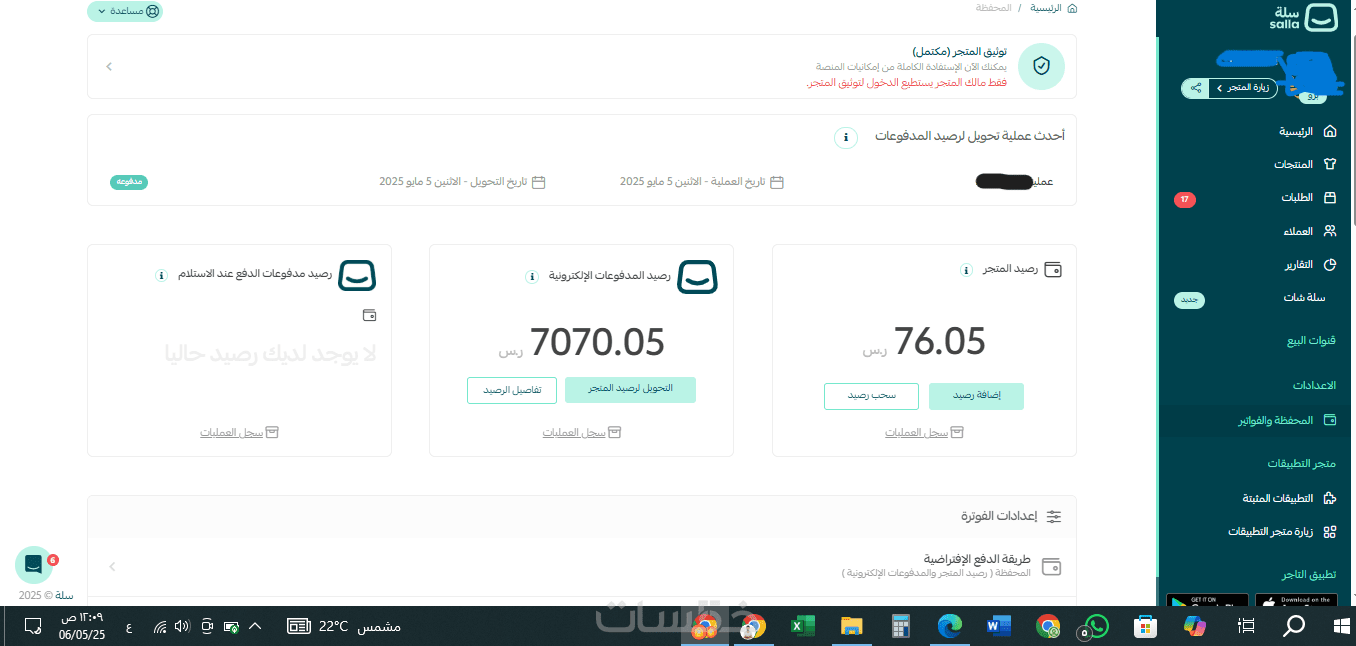Click the Salla logo in the sidebar

click(x=1303, y=18)
